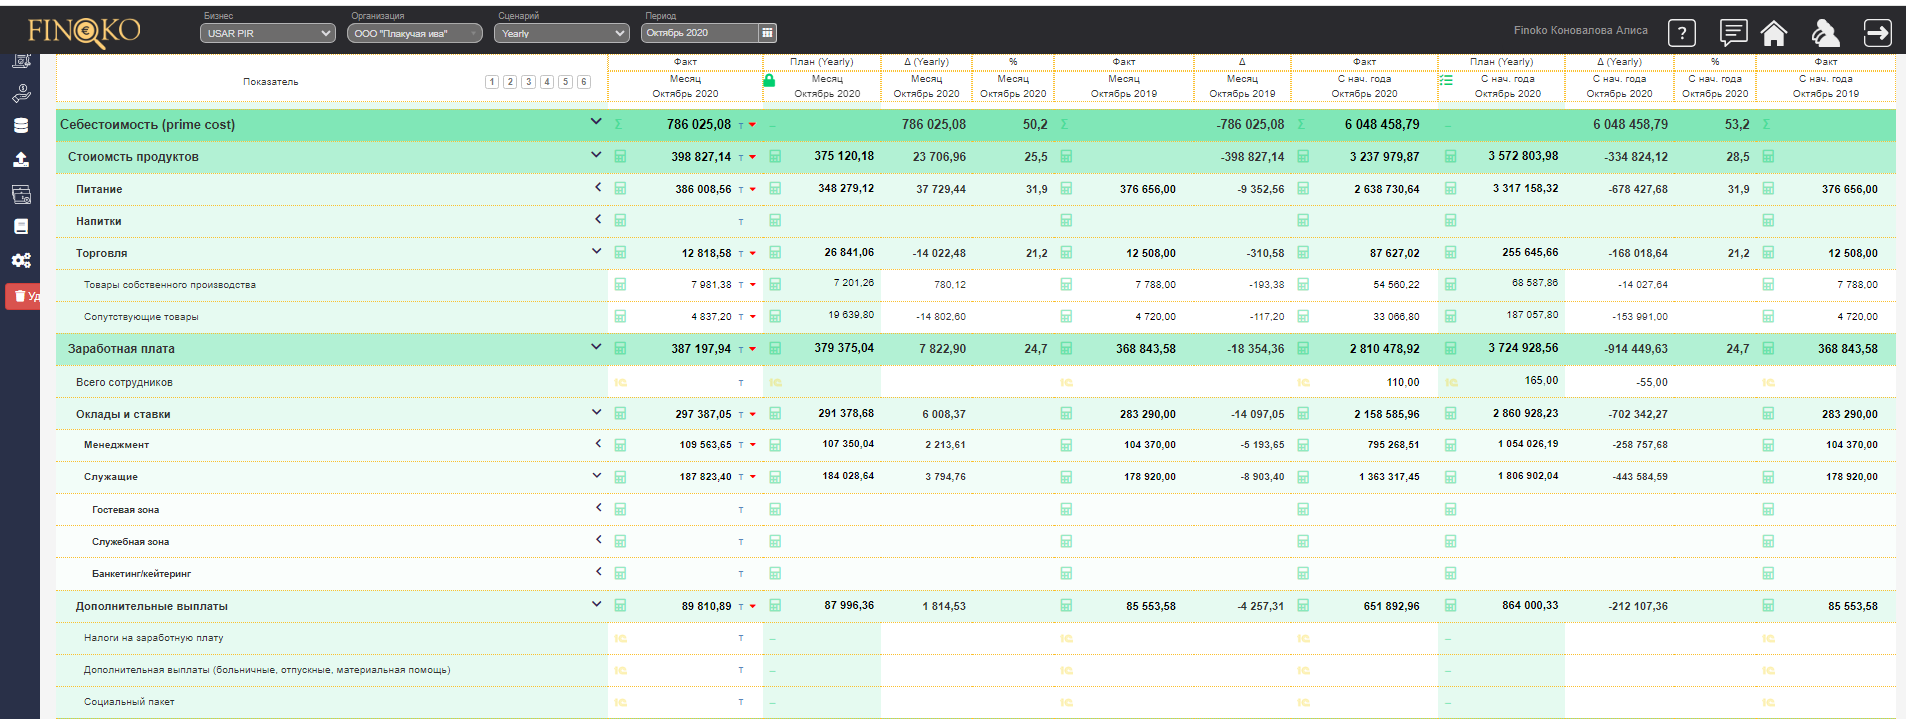
Task: Expand the Напитки row
Action: (598, 219)
